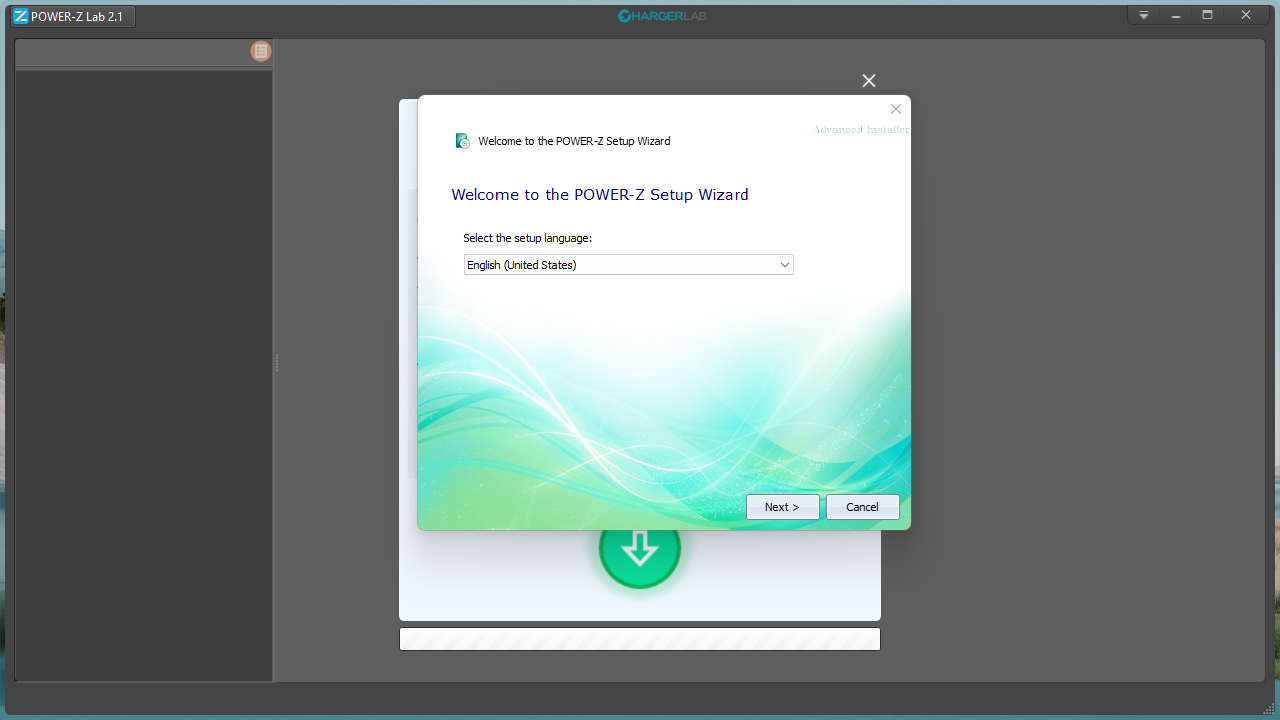Click the striped progress bar at the bottom
Viewport: 1280px width, 720px height.
point(639,638)
